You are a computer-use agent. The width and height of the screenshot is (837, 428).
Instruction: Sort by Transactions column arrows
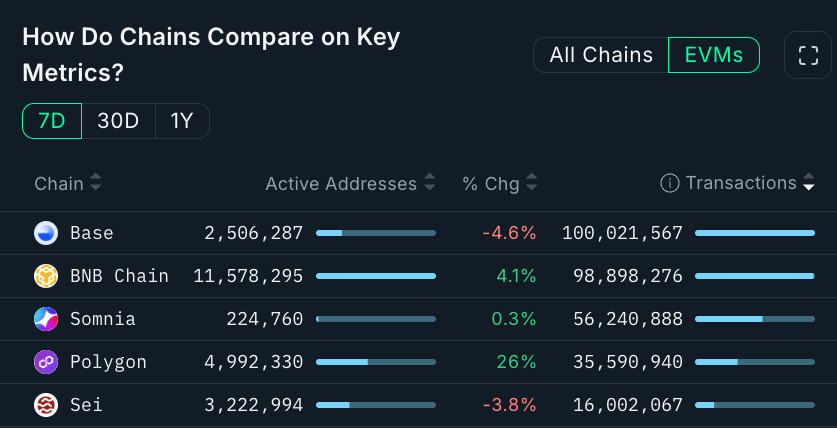point(808,183)
